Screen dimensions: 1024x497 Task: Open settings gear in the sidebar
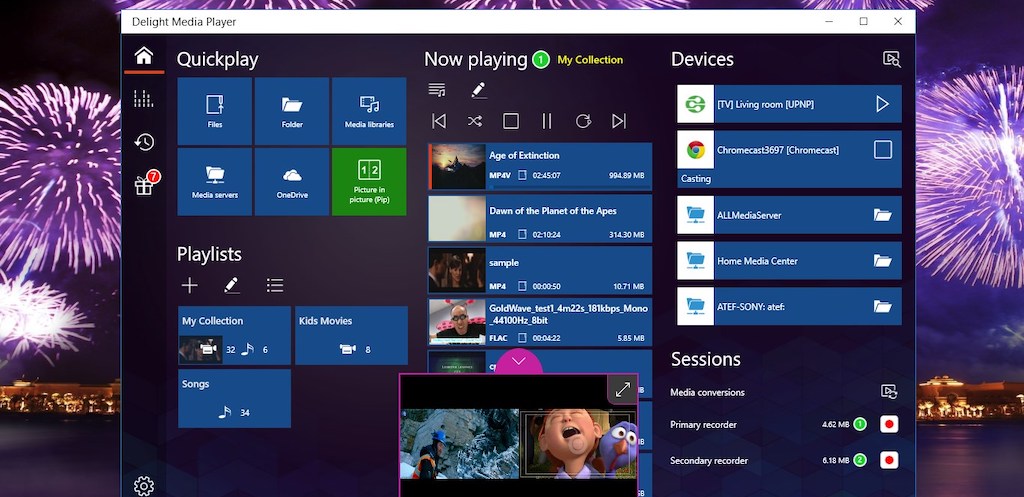pos(144,486)
